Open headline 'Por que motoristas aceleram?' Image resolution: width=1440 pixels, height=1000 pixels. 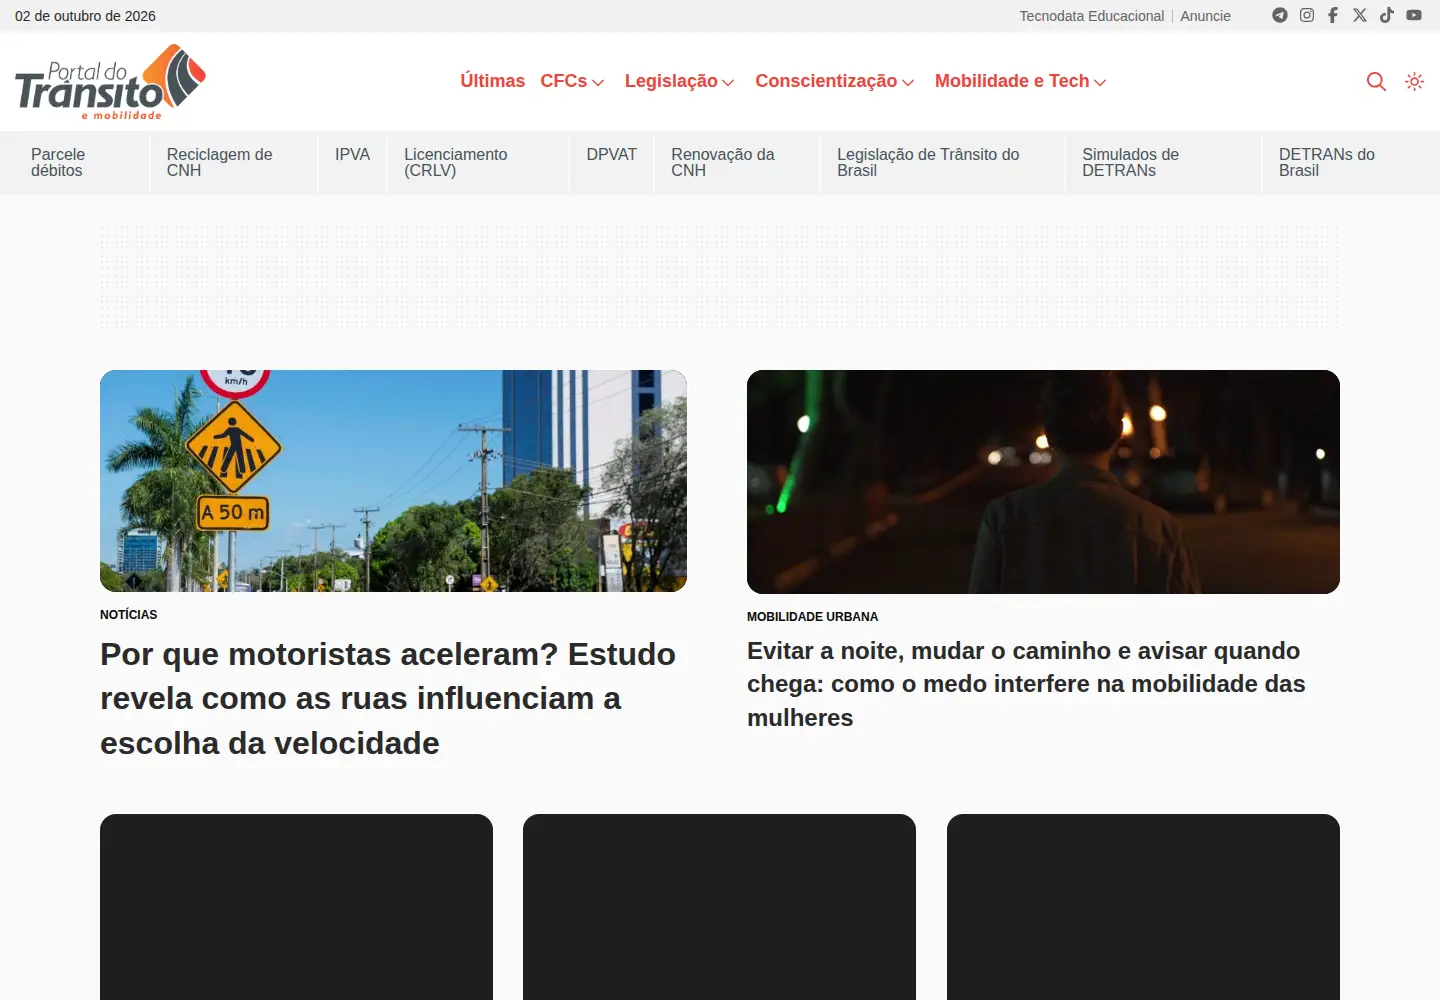tap(388, 698)
